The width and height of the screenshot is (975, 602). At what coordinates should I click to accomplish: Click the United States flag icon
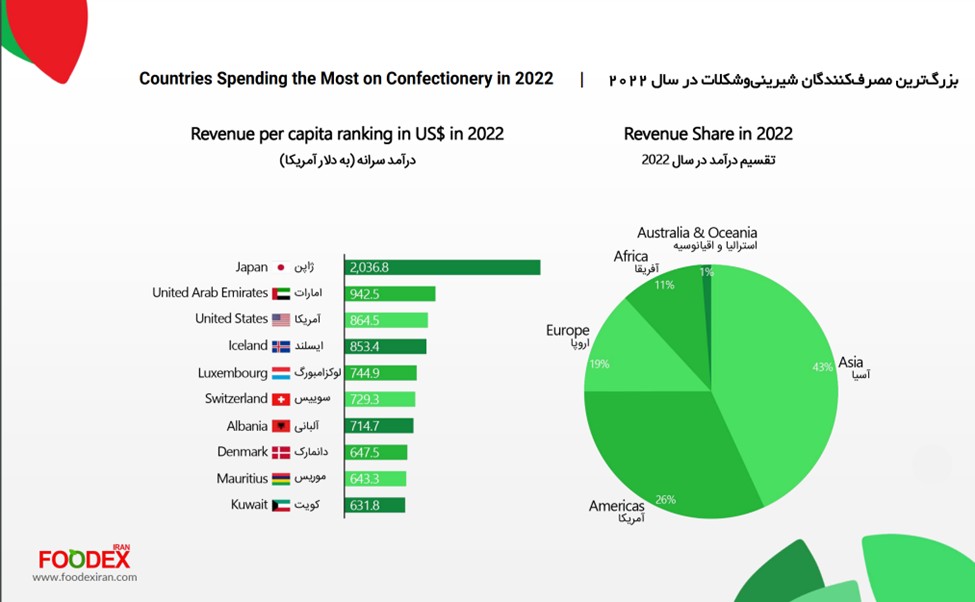click(281, 320)
